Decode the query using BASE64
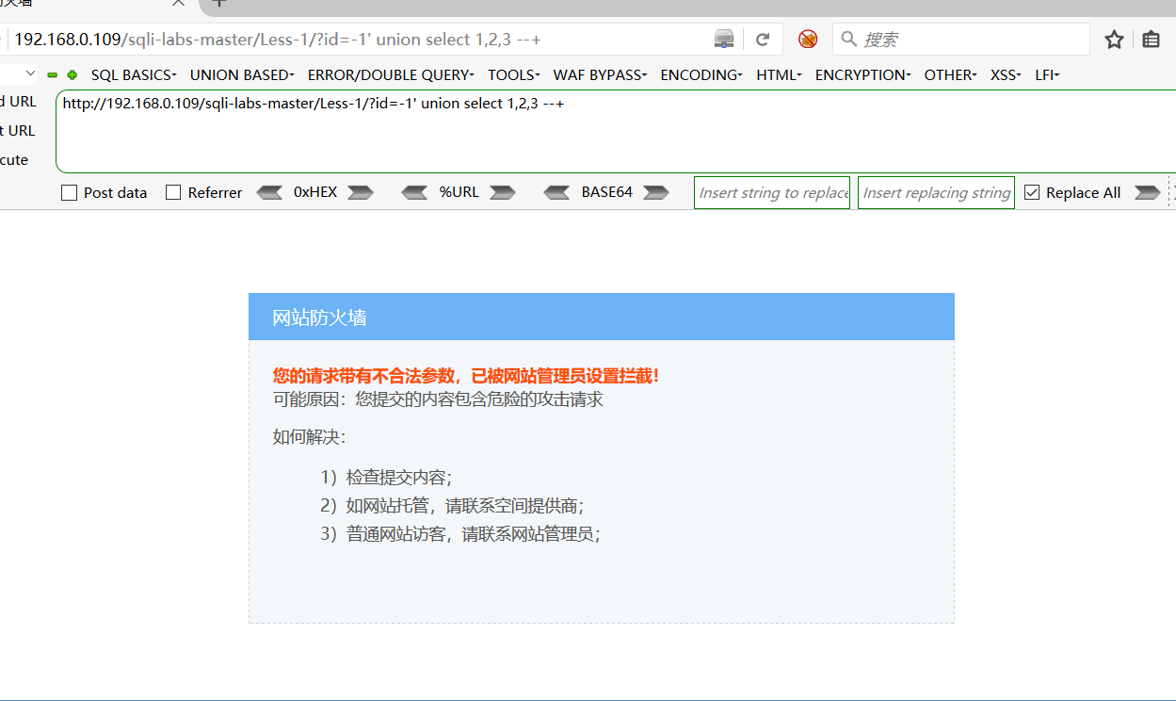The image size is (1176, 701). click(556, 192)
